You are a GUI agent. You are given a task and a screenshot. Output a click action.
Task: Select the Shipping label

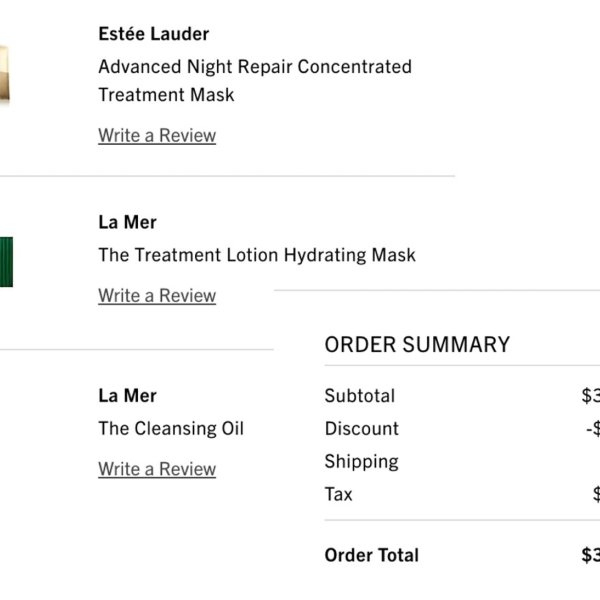click(362, 462)
